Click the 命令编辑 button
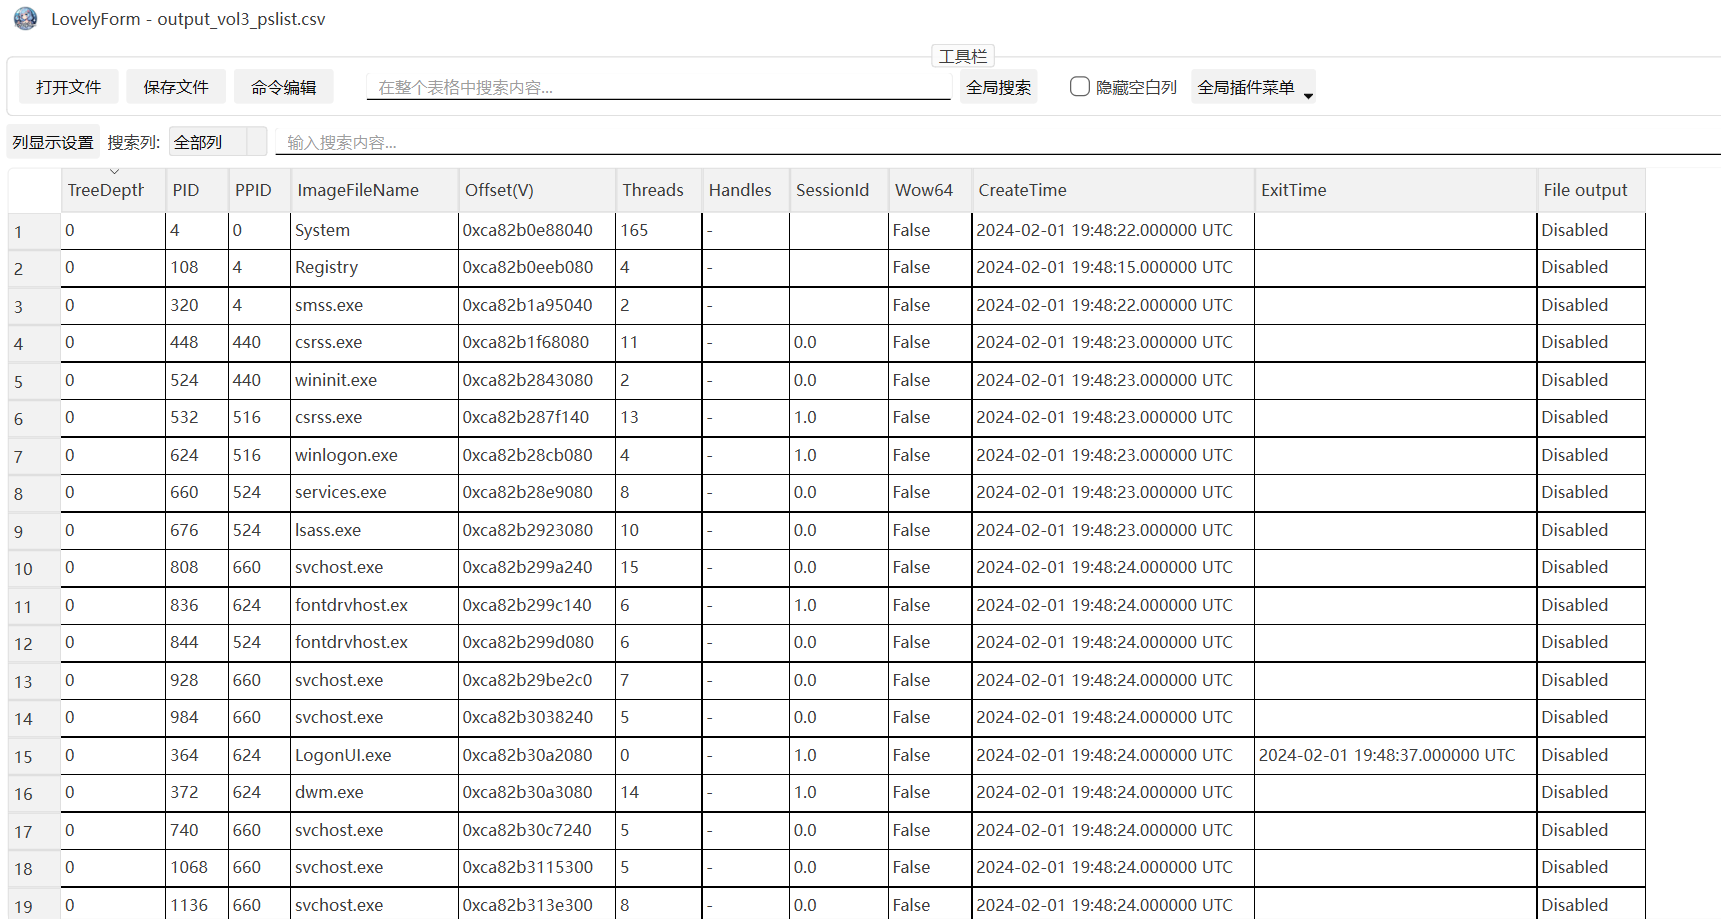 [x=284, y=87]
